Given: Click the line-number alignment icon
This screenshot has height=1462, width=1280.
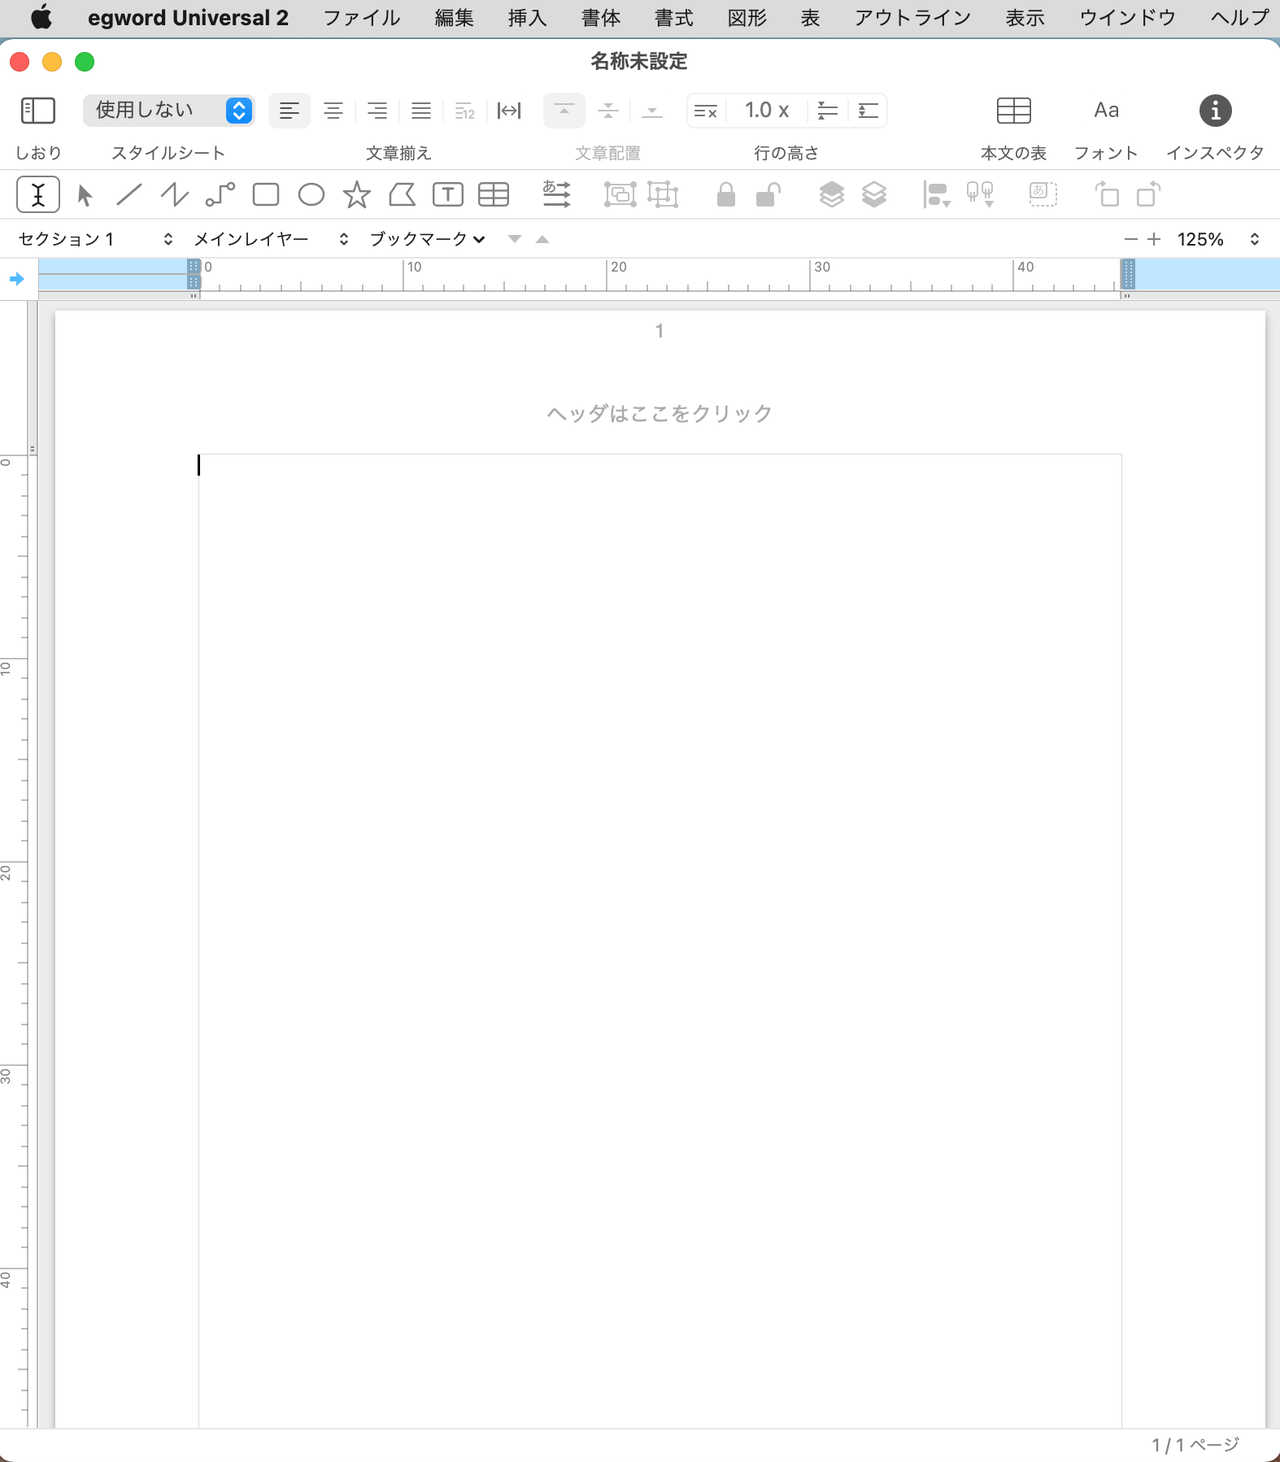Looking at the screenshot, I should [465, 110].
